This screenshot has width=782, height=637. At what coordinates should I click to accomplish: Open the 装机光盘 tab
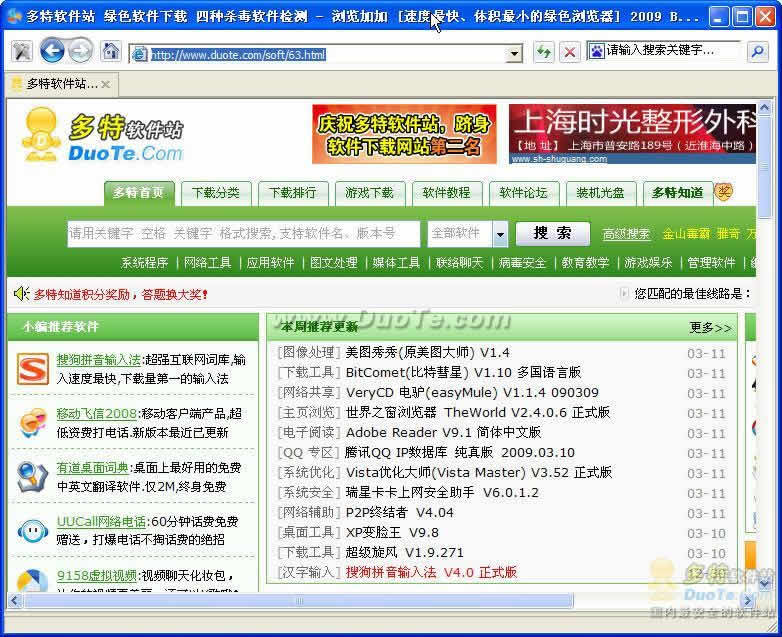[x=600, y=193]
